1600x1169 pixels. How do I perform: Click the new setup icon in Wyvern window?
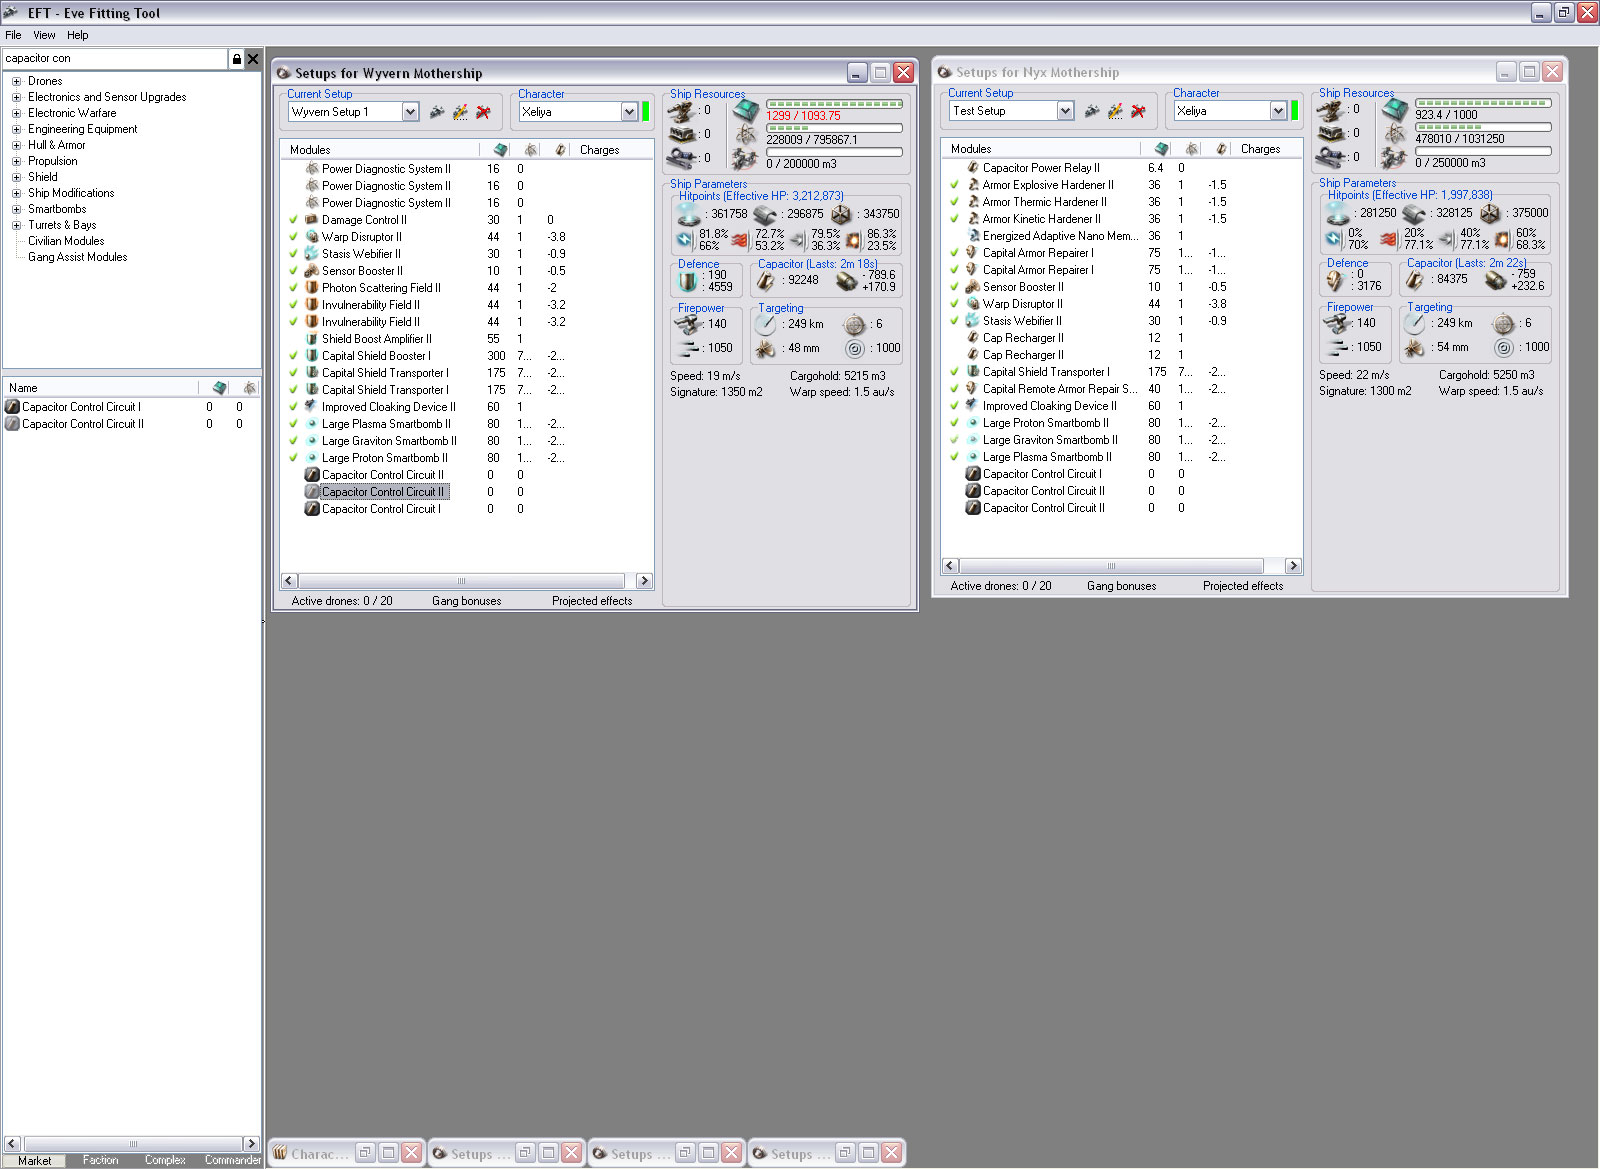(x=437, y=112)
